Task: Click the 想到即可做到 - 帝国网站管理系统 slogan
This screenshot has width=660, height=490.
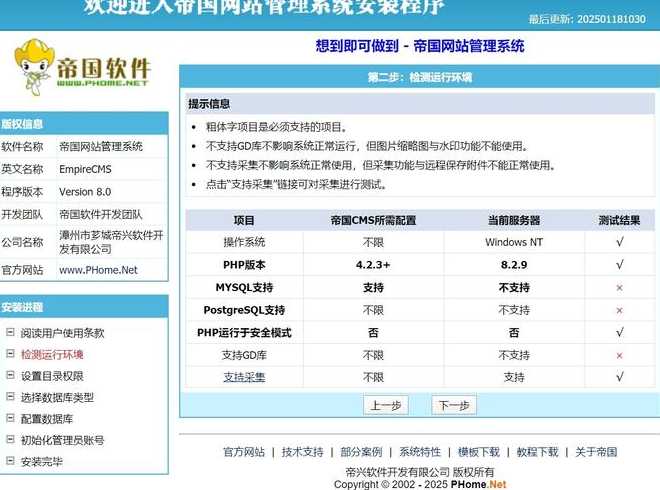Action: pyautogui.click(x=420, y=46)
